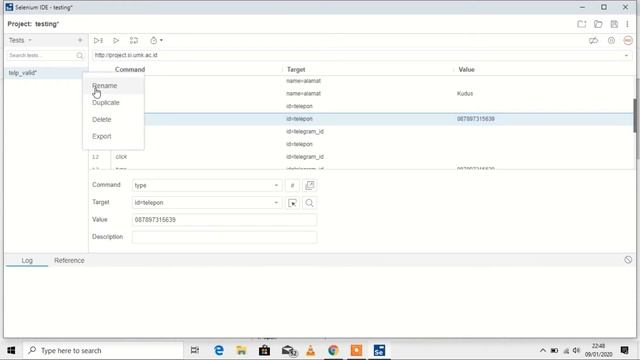Choose Duplicate from the context menu
640x360 pixels.
(x=113, y=102)
